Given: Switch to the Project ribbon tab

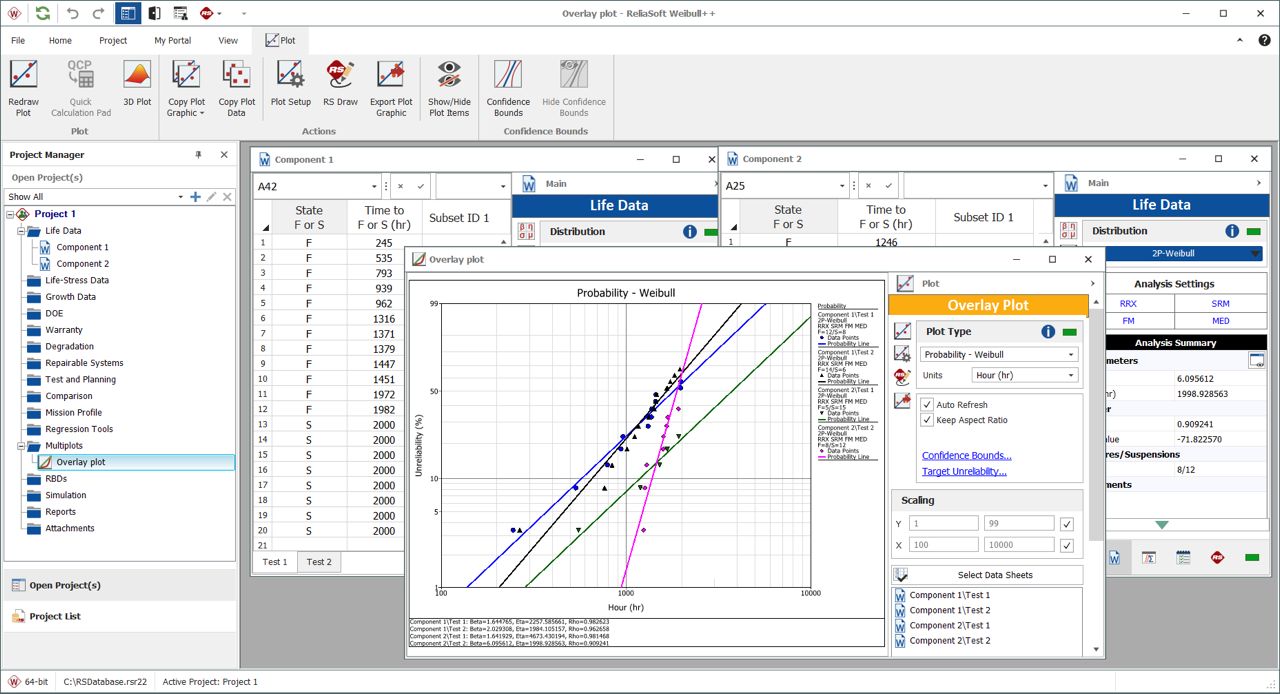Looking at the screenshot, I should pos(113,41).
